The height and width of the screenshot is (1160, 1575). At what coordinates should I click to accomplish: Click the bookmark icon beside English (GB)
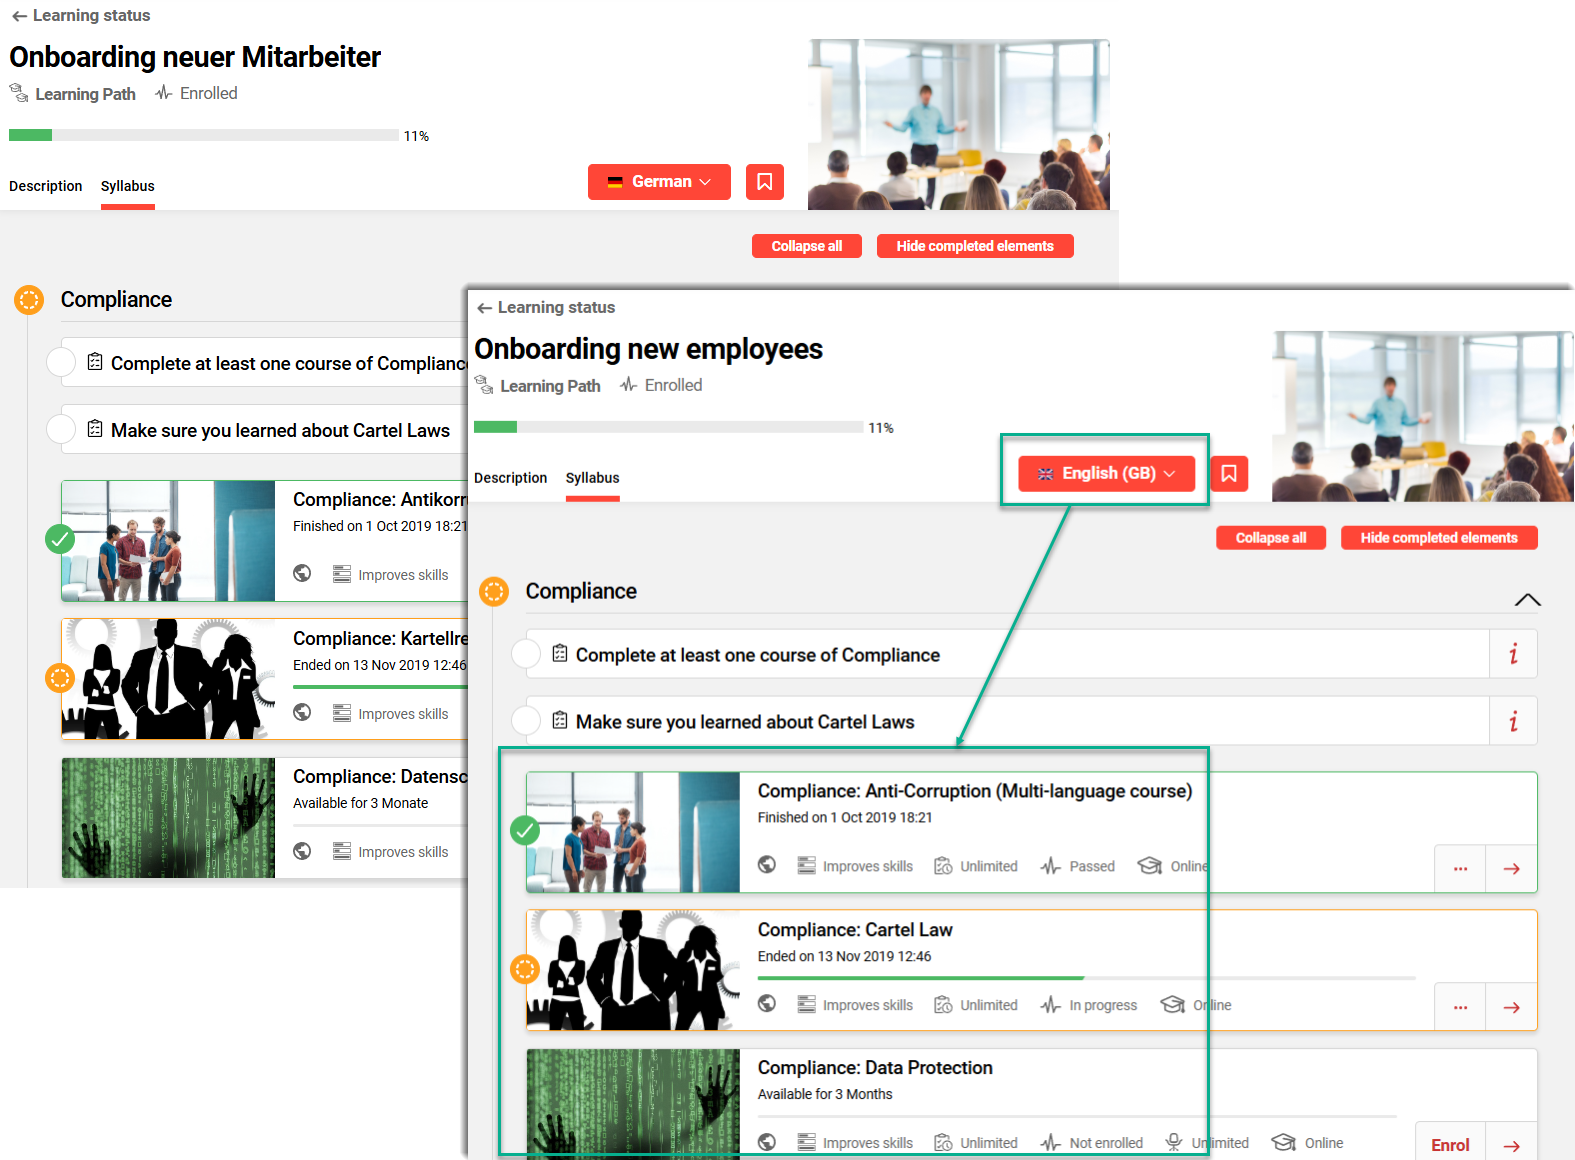click(1228, 473)
